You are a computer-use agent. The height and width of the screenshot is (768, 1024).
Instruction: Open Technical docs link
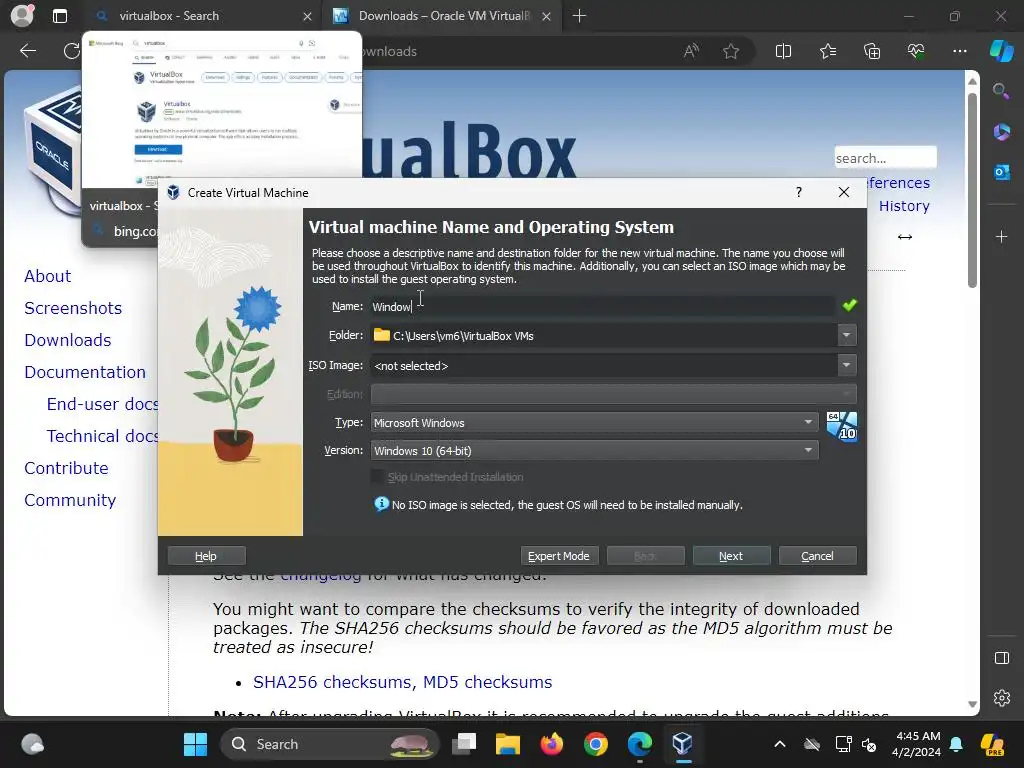point(103,436)
